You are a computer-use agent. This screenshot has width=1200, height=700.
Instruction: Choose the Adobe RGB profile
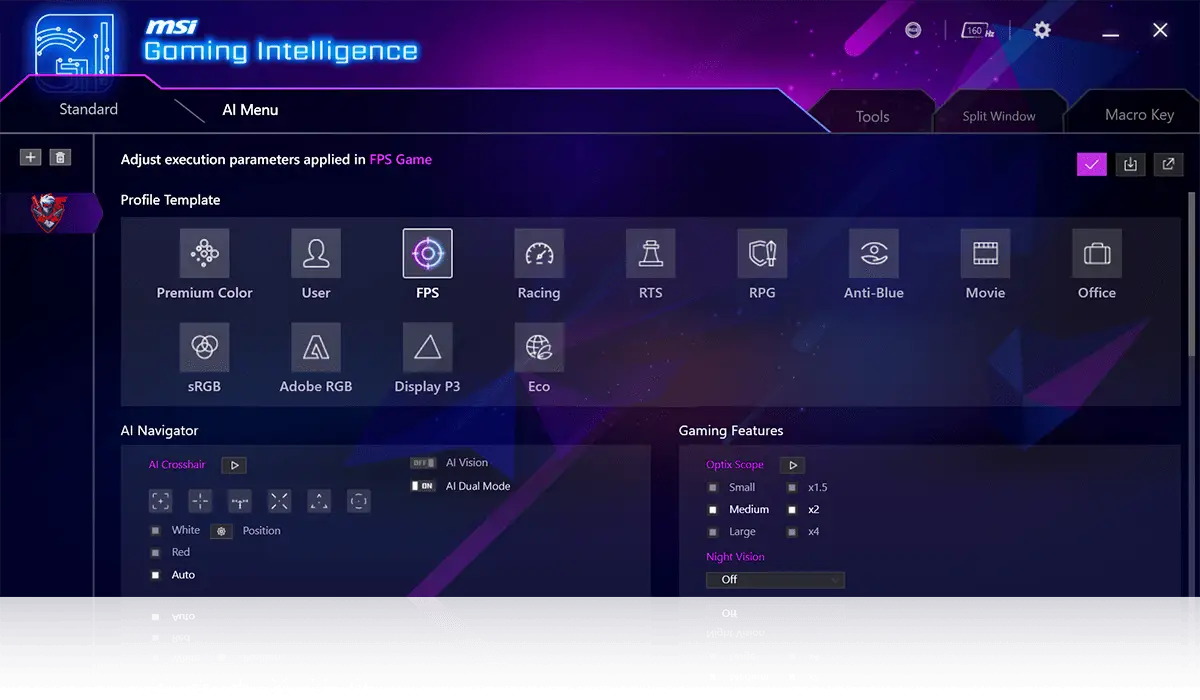(x=316, y=347)
